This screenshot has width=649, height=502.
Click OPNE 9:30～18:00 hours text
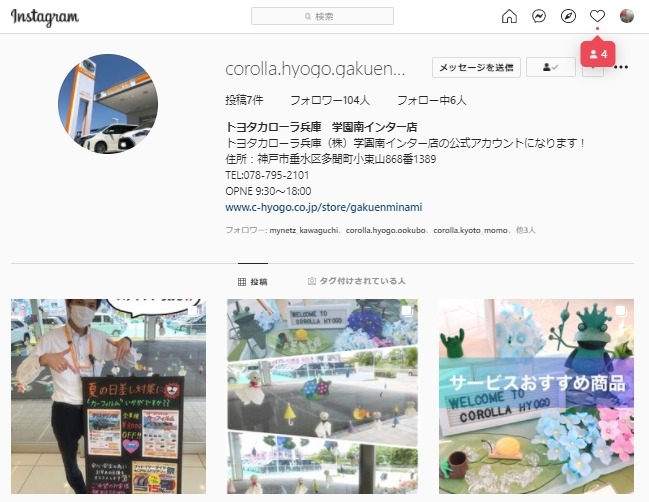click(268, 191)
